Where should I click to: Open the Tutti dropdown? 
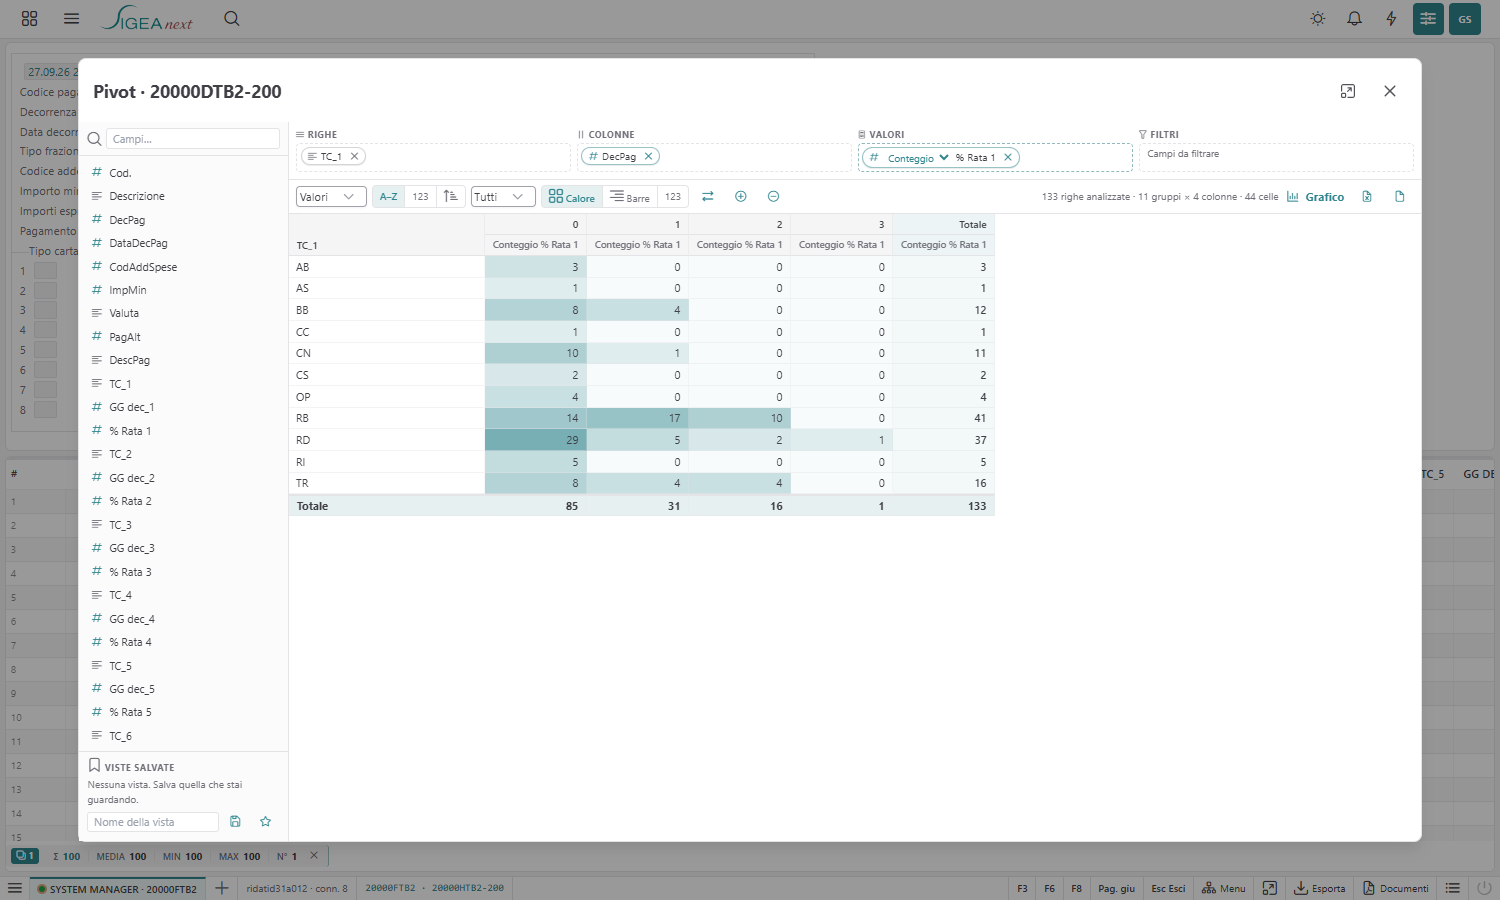[503, 197]
